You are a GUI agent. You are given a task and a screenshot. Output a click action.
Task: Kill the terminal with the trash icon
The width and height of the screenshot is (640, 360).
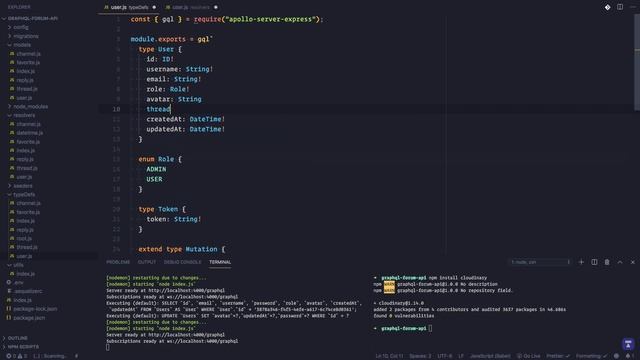pos(607,262)
